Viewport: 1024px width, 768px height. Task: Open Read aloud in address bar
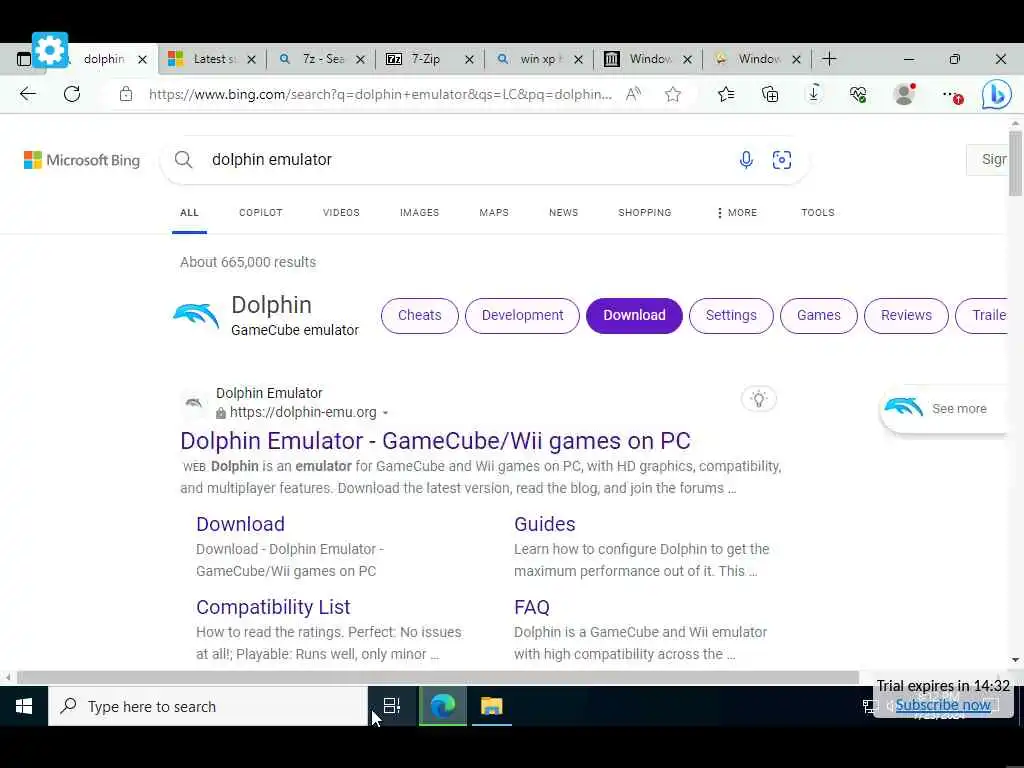633,94
